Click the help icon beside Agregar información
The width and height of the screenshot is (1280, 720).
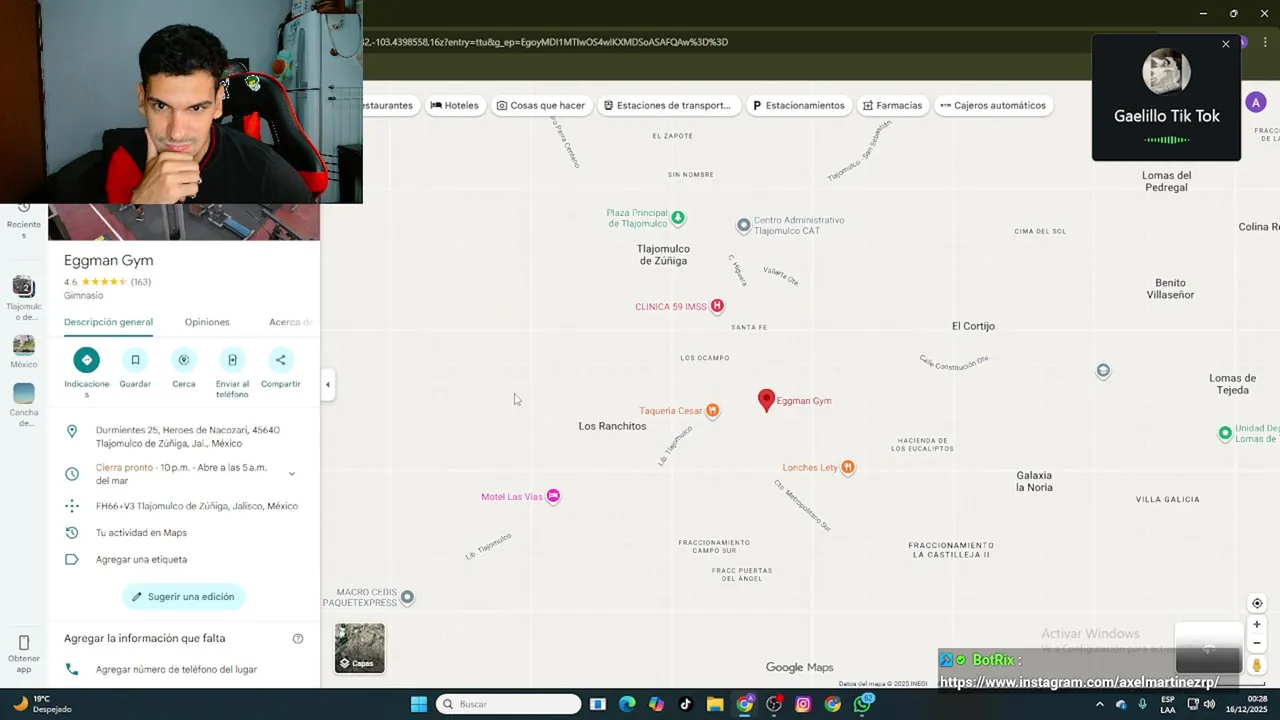(x=298, y=639)
